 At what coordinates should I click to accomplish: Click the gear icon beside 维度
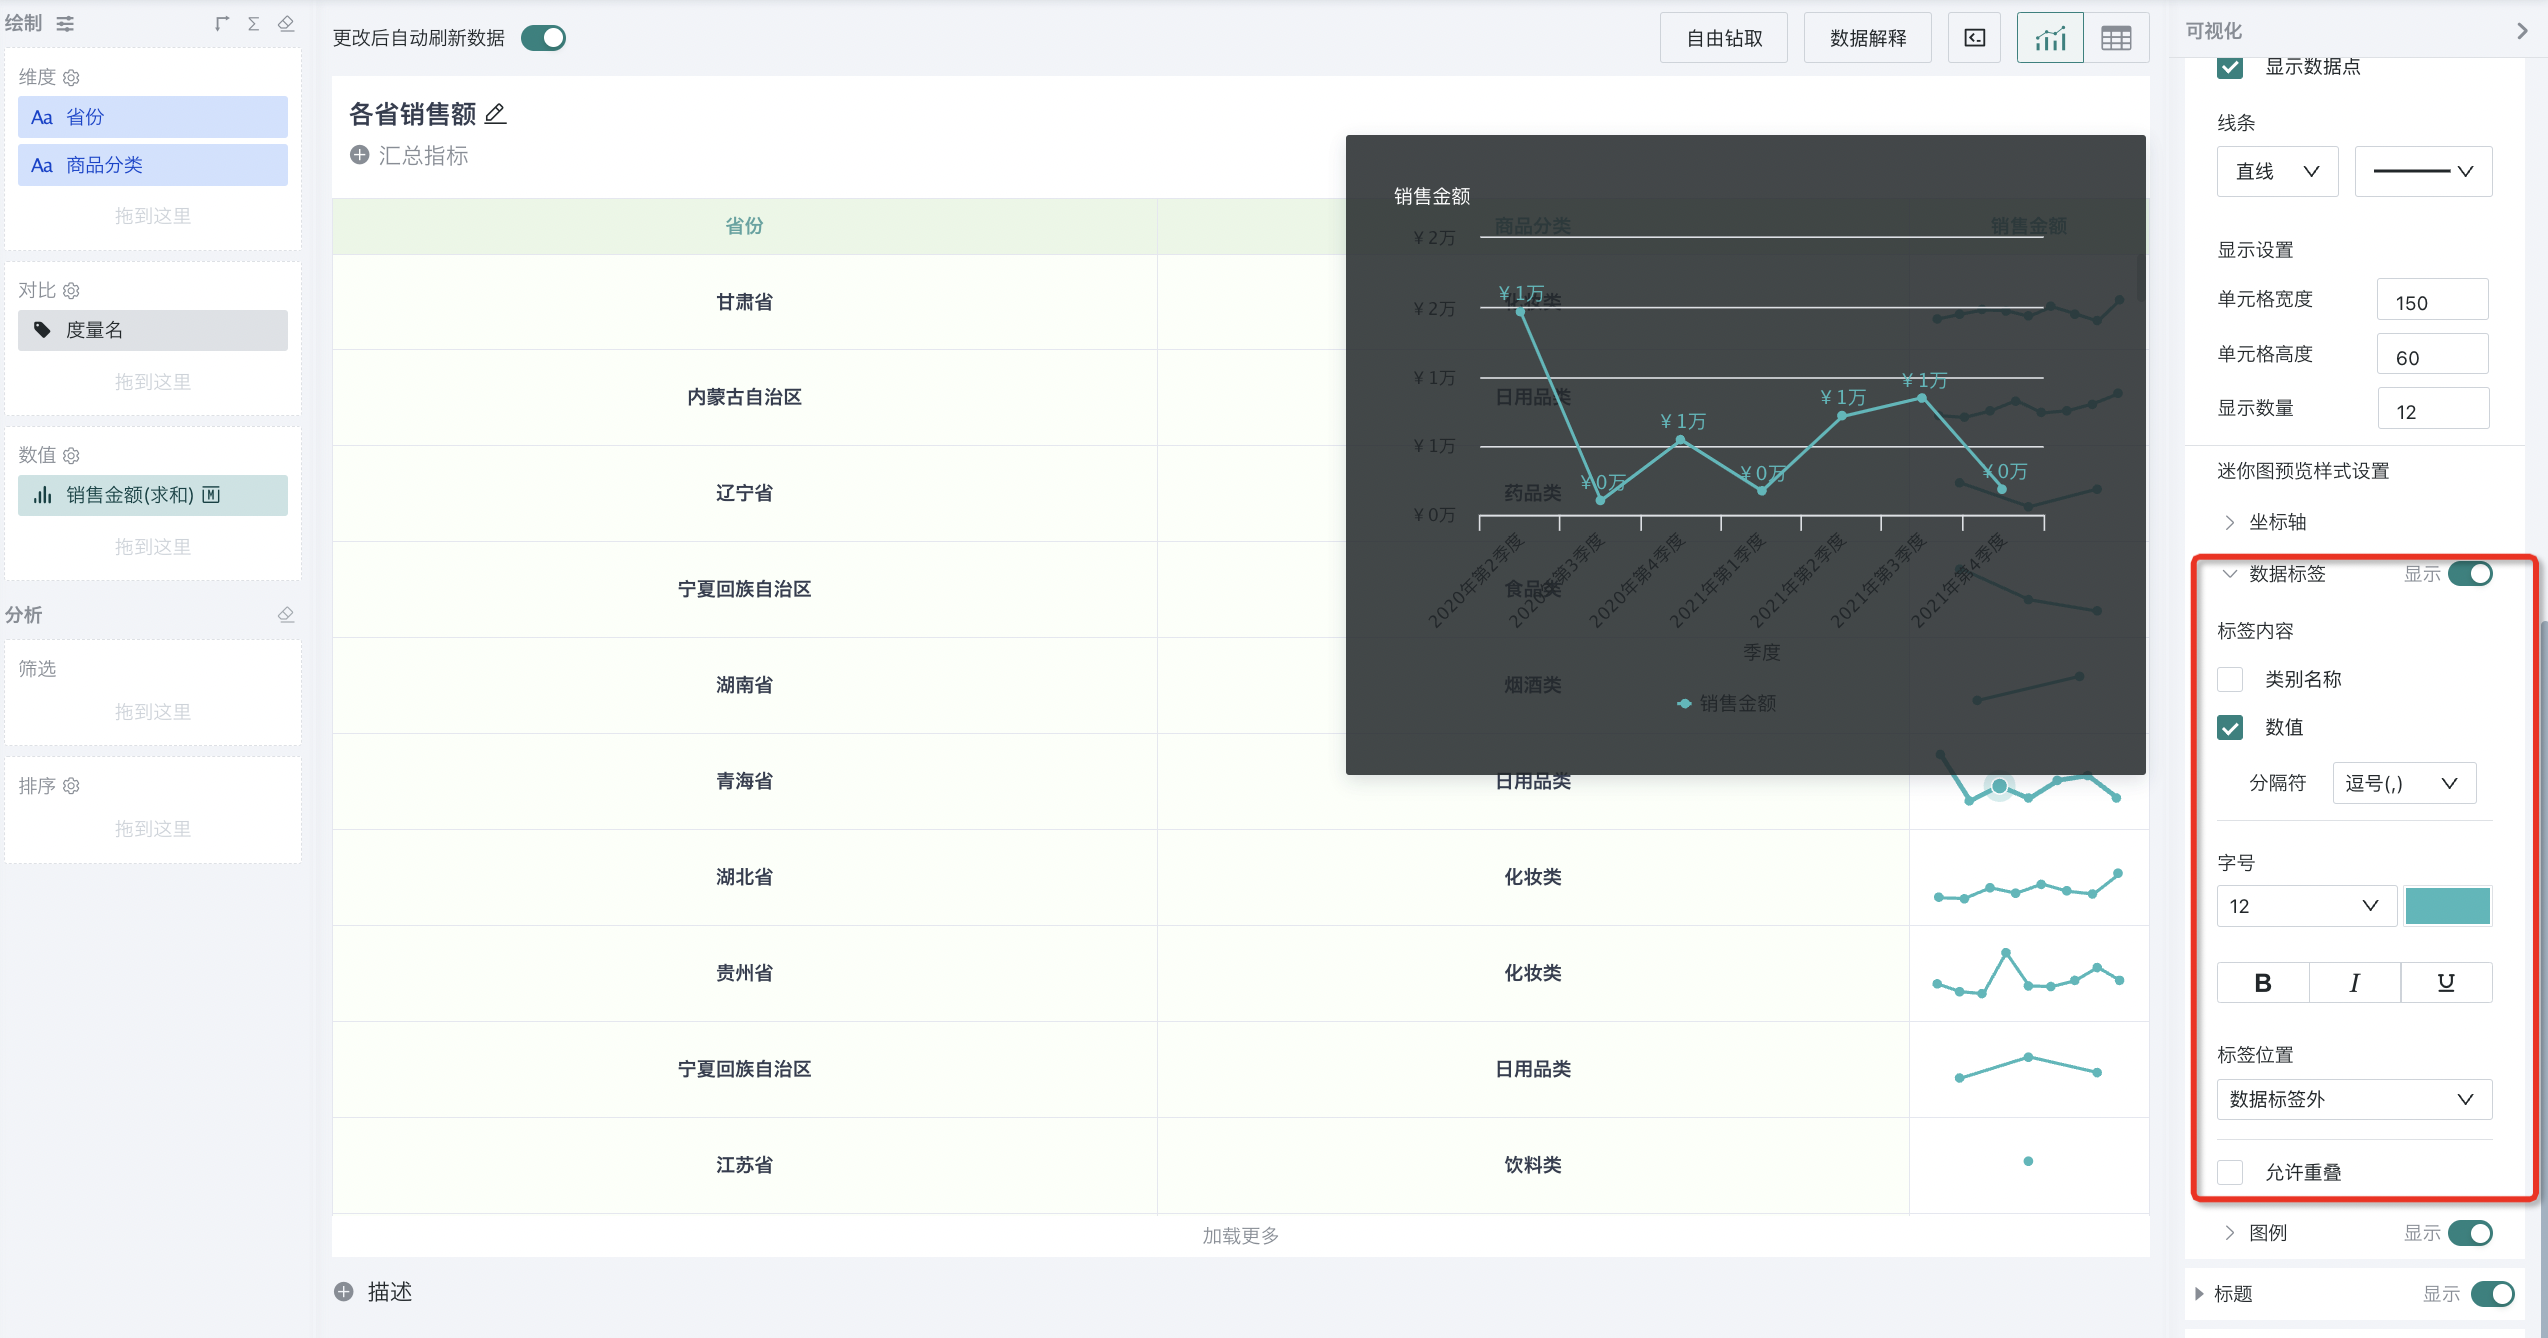(x=71, y=77)
